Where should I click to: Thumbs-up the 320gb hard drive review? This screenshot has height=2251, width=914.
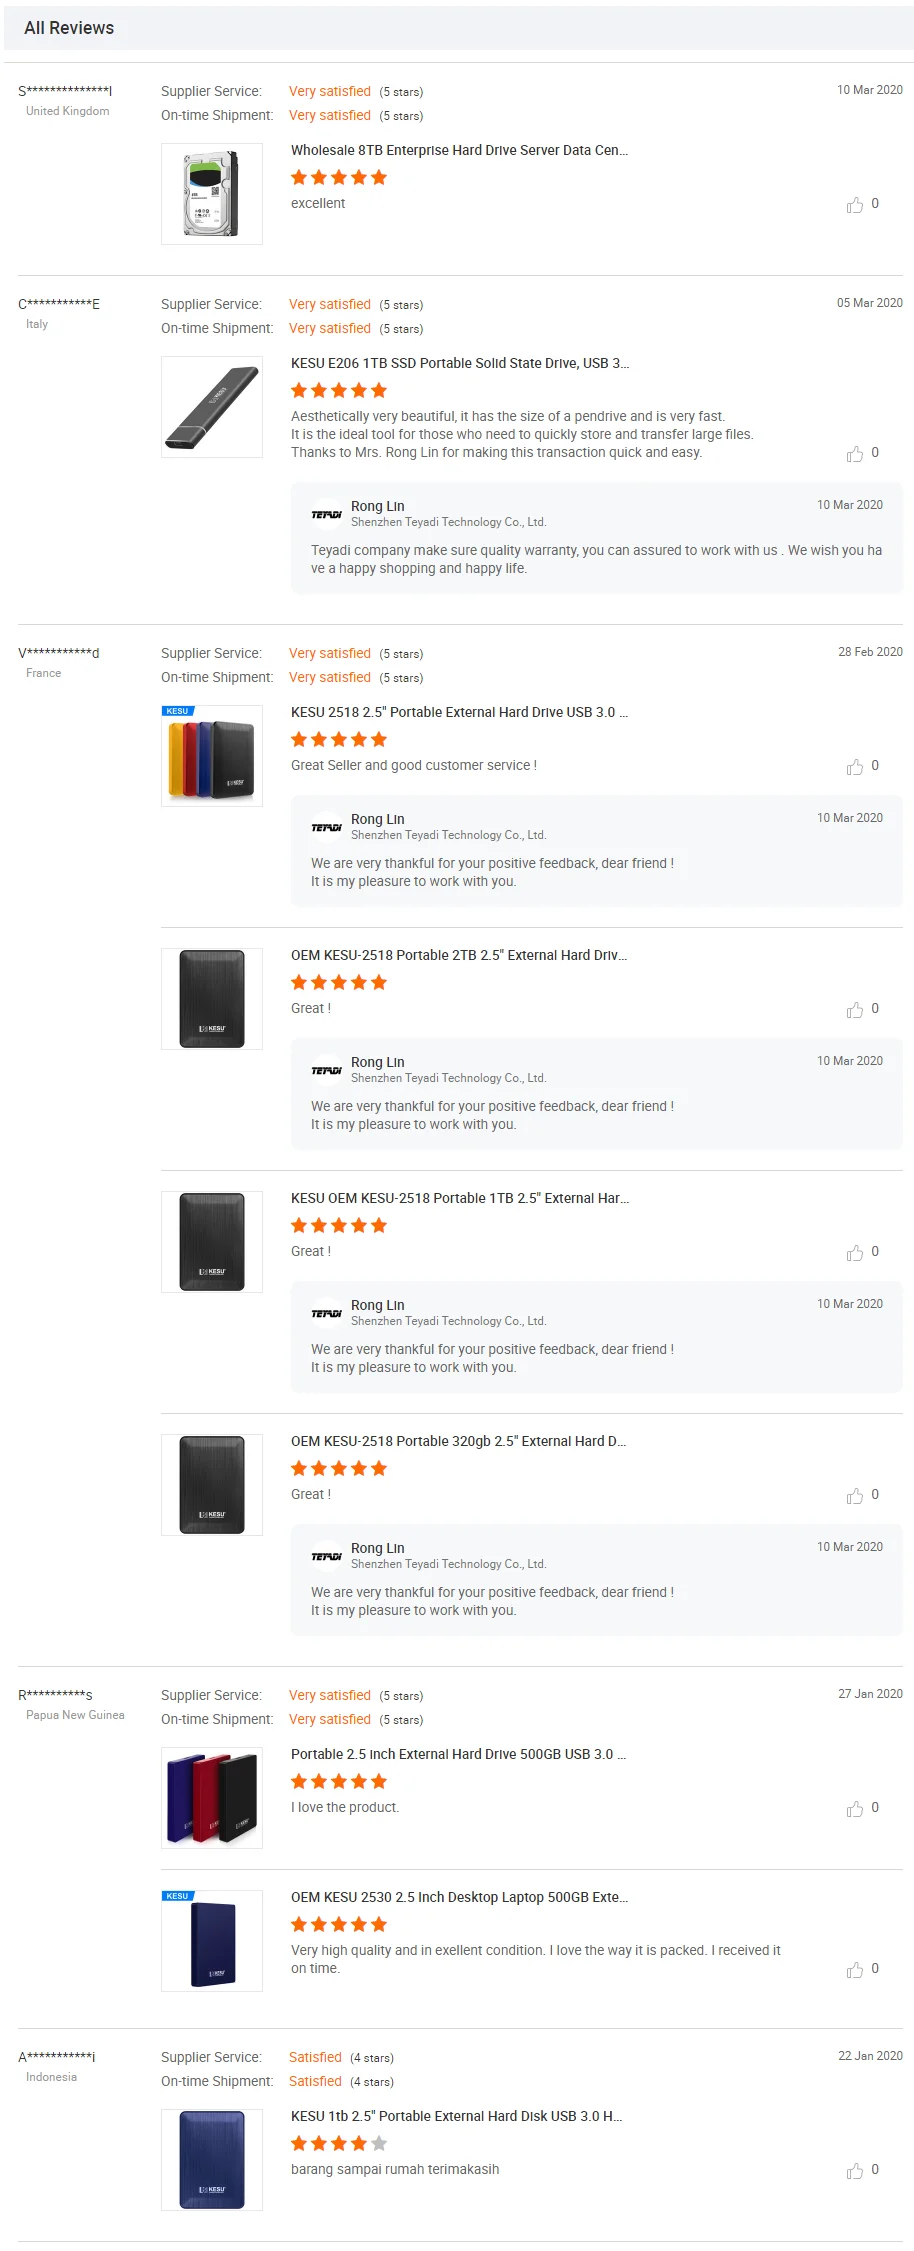(855, 1496)
